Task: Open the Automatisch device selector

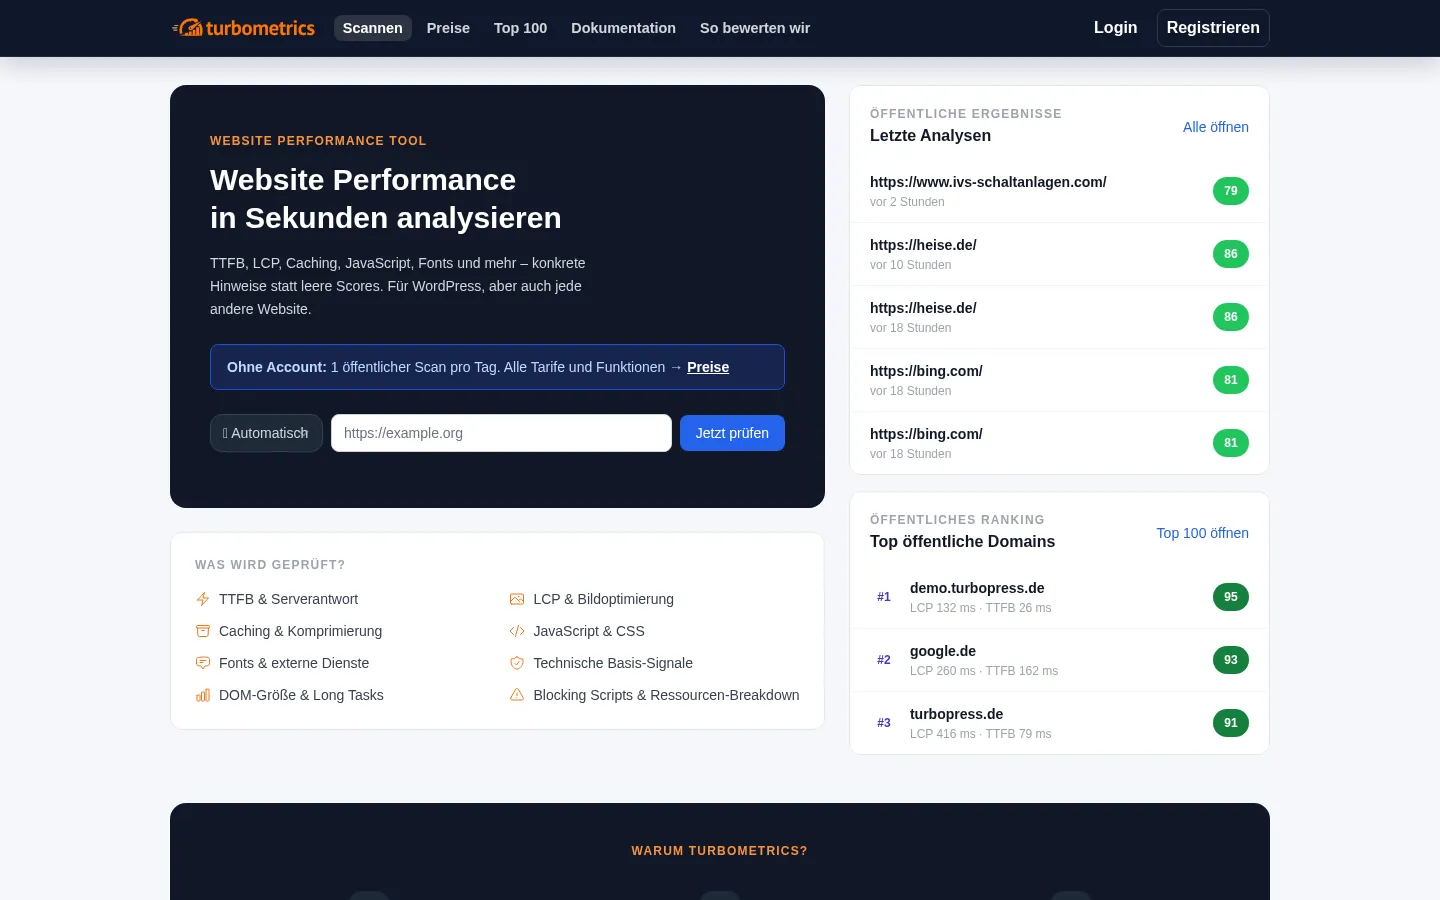Action: point(266,433)
